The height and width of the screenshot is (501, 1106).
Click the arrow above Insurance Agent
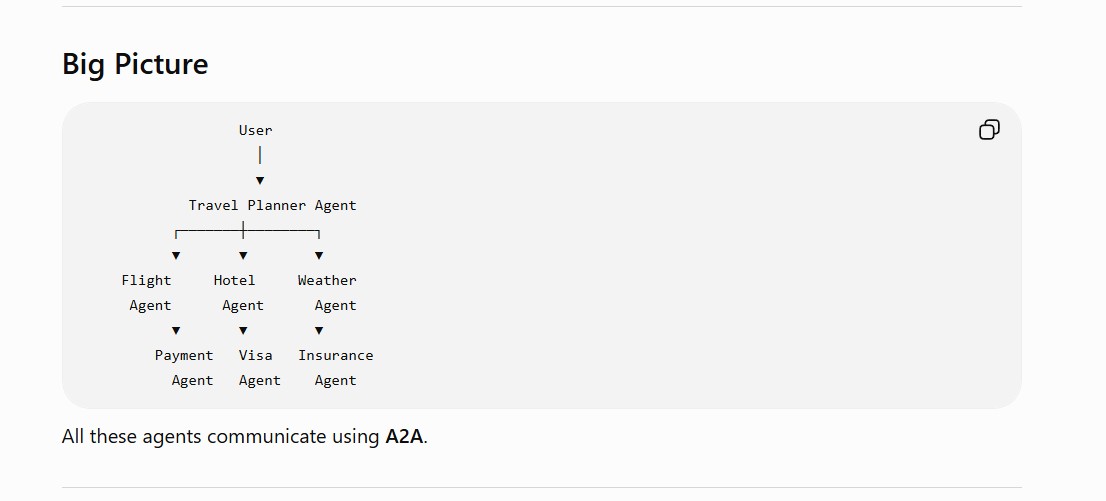pyautogui.click(x=319, y=330)
